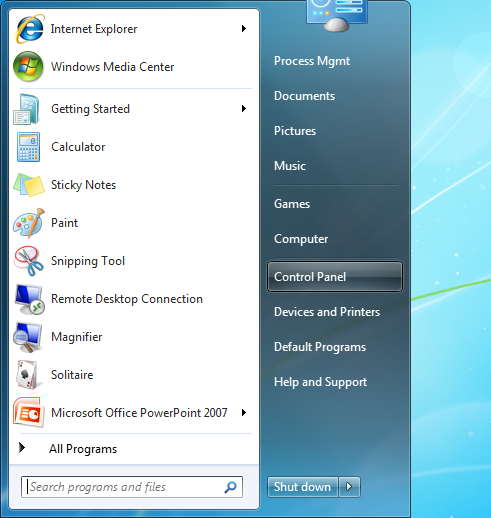Open Default Programs
Image resolution: width=491 pixels, height=518 pixels.
click(320, 347)
